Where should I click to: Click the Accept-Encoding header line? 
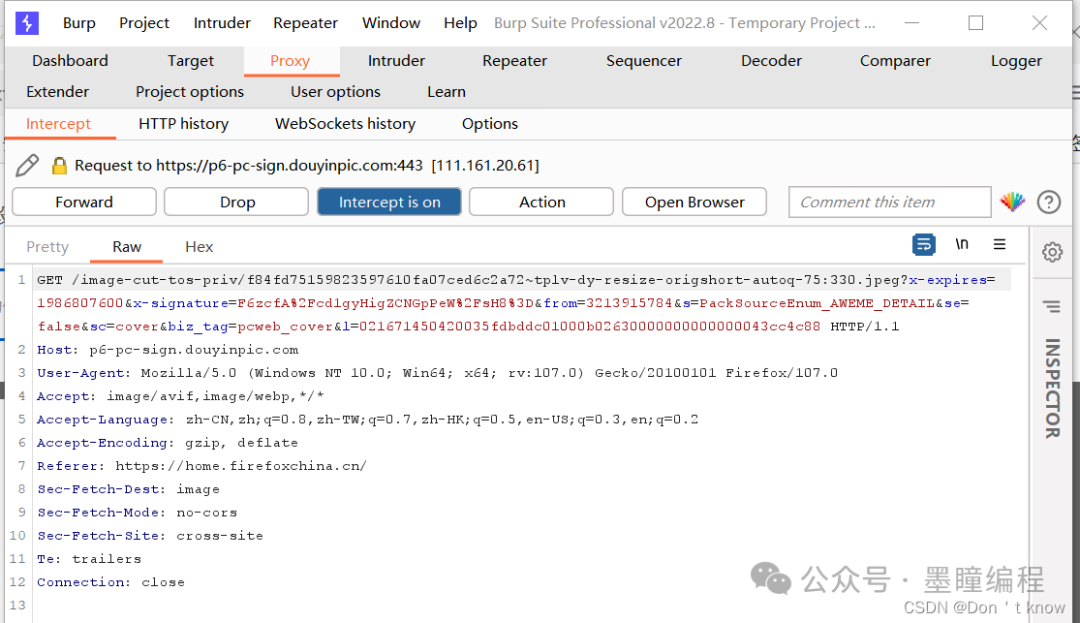[167, 443]
